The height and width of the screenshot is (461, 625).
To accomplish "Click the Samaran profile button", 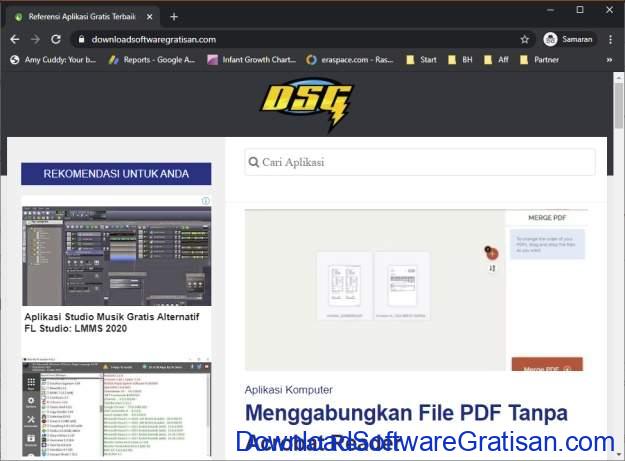I will coord(569,39).
